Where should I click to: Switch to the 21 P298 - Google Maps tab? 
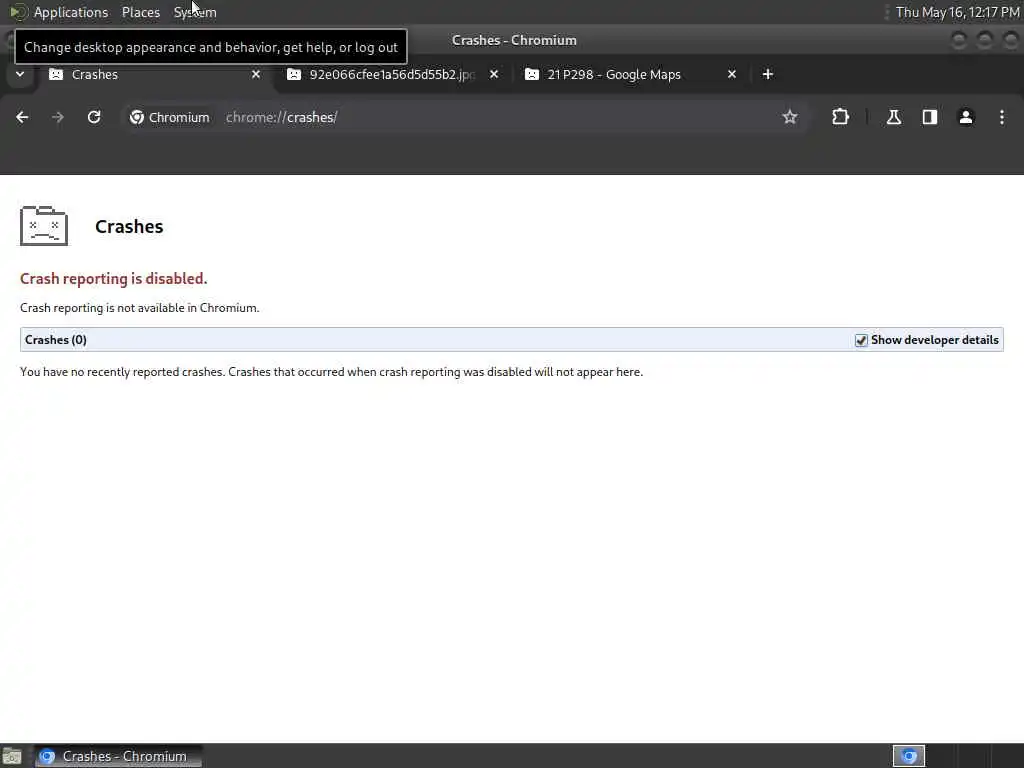[x=630, y=74]
